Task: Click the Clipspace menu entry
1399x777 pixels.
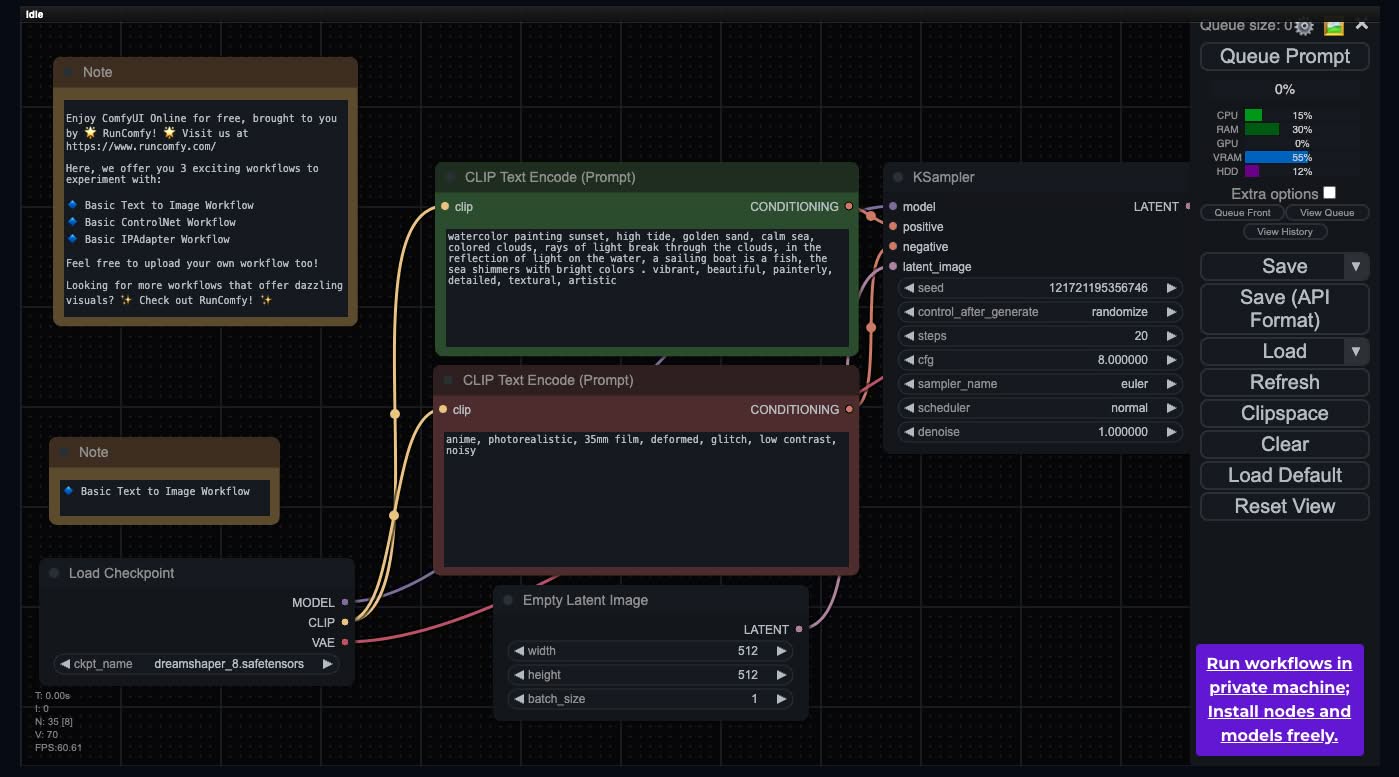Action: [1284, 413]
